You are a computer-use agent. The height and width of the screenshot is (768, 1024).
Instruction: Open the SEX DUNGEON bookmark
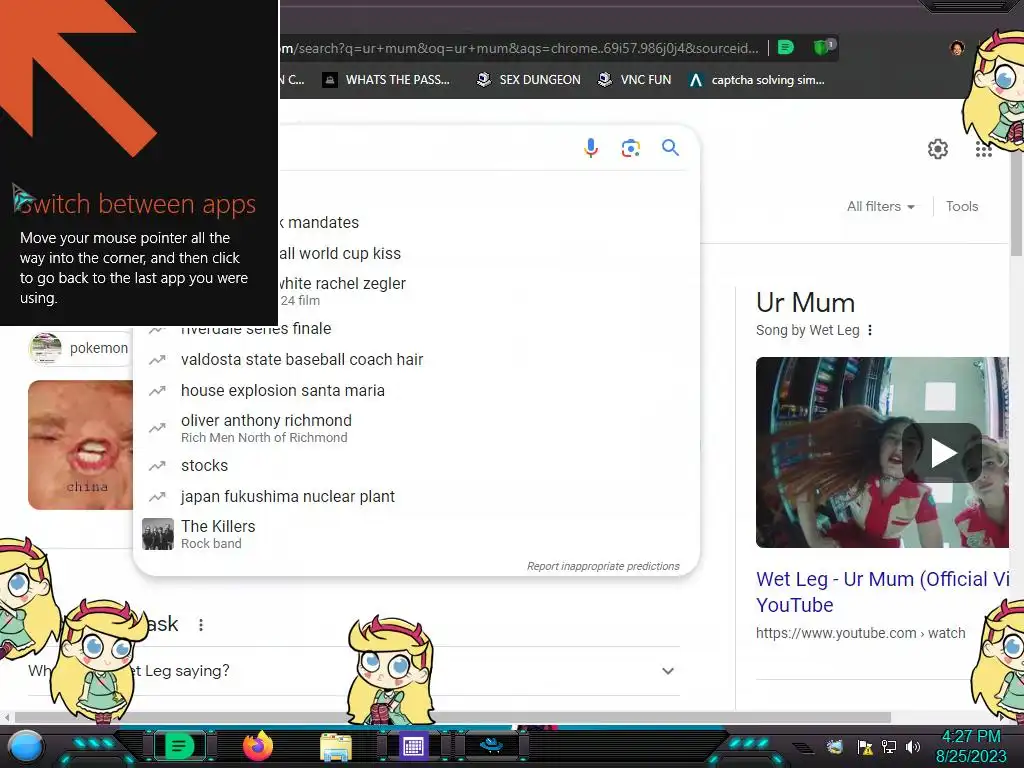(x=528, y=80)
